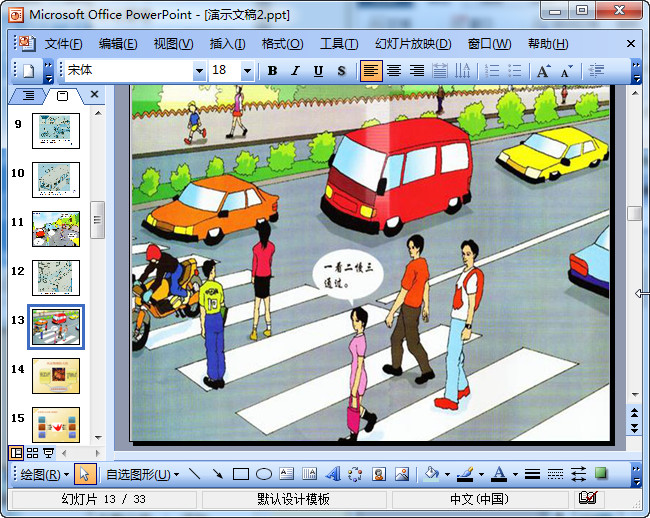Screen dimensions: 650x518
Task: Open the 插入(I) menu
Action: point(227,44)
